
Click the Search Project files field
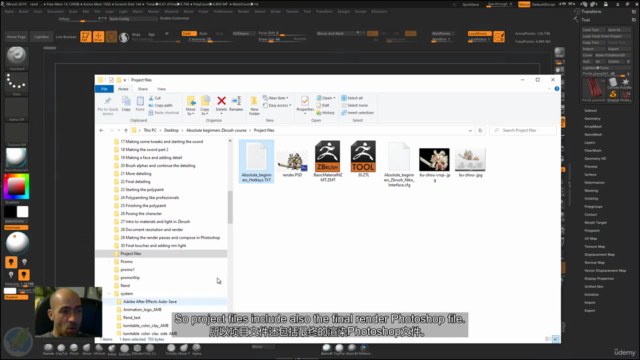[x=523, y=130]
